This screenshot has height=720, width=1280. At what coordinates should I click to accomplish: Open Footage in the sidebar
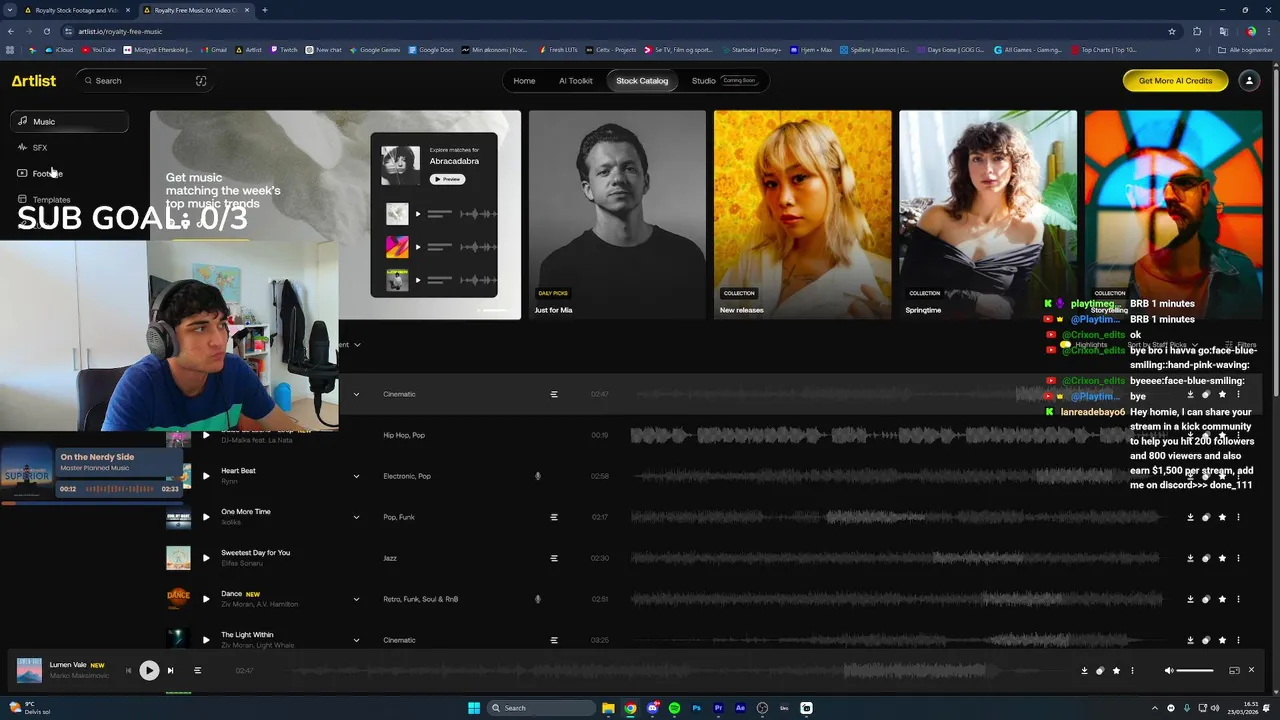[40, 174]
